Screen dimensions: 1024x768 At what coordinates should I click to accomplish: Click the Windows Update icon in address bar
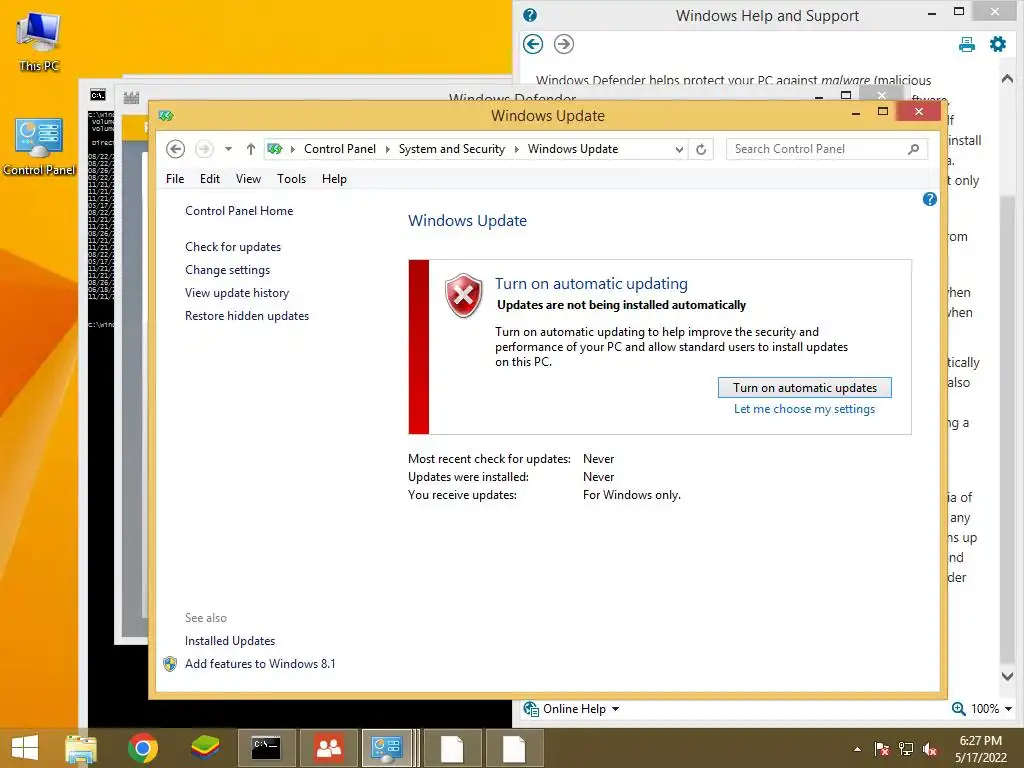coord(275,149)
